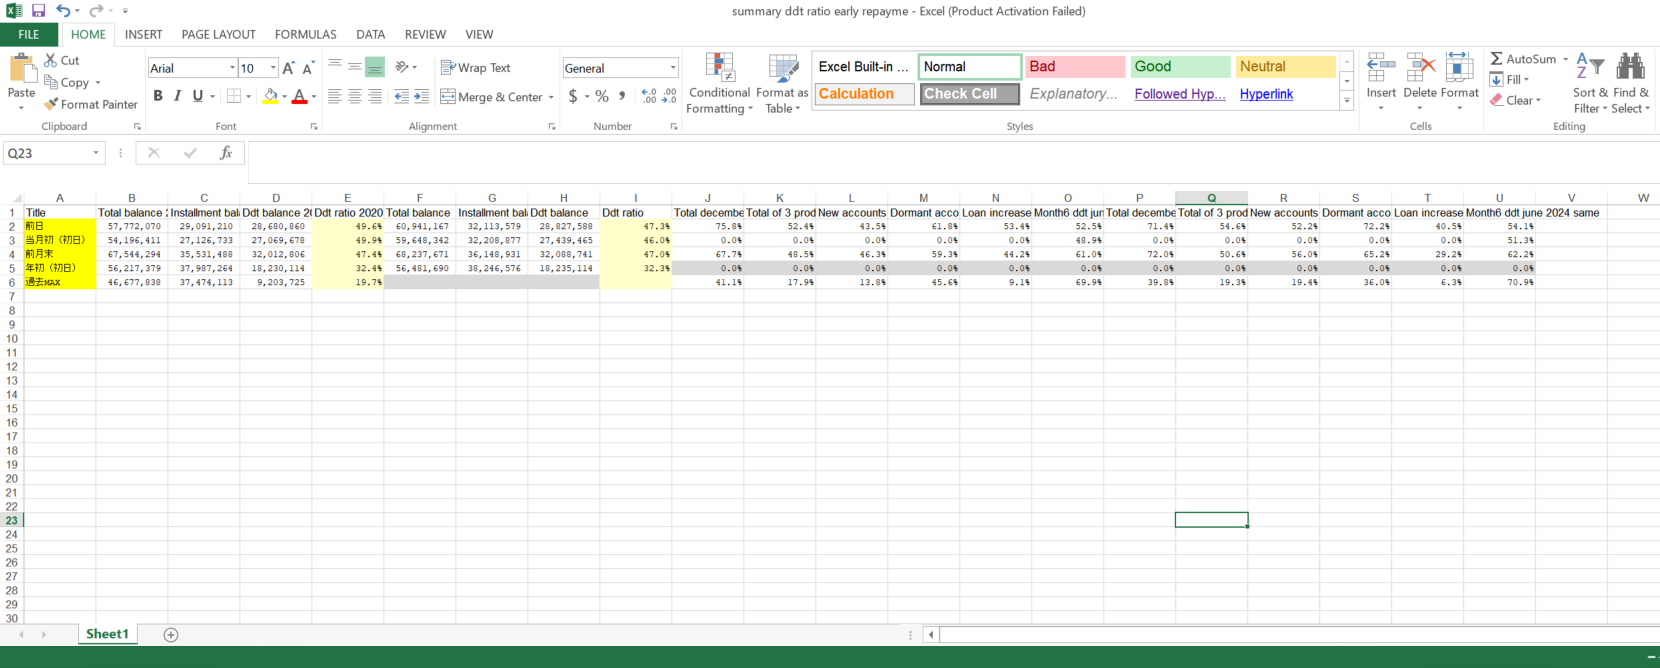Toggle center horizontal alignment
Image resolution: width=1660 pixels, height=668 pixels.
pyautogui.click(x=355, y=96)
